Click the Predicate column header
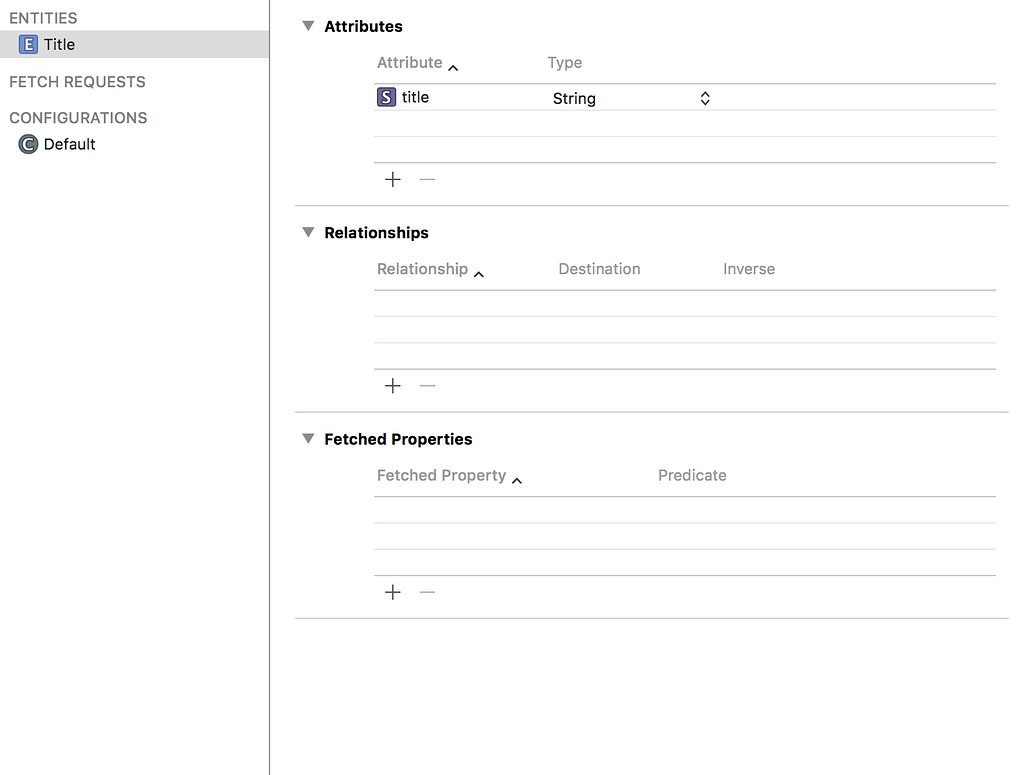 coord(692,475)
